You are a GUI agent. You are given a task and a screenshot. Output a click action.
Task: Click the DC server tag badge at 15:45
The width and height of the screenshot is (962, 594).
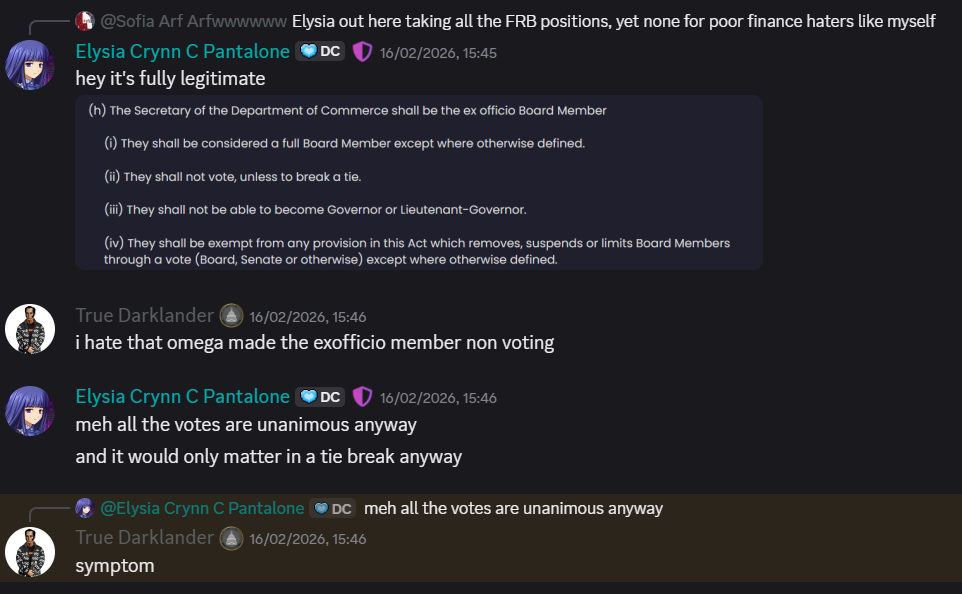(x=320, y=52)
